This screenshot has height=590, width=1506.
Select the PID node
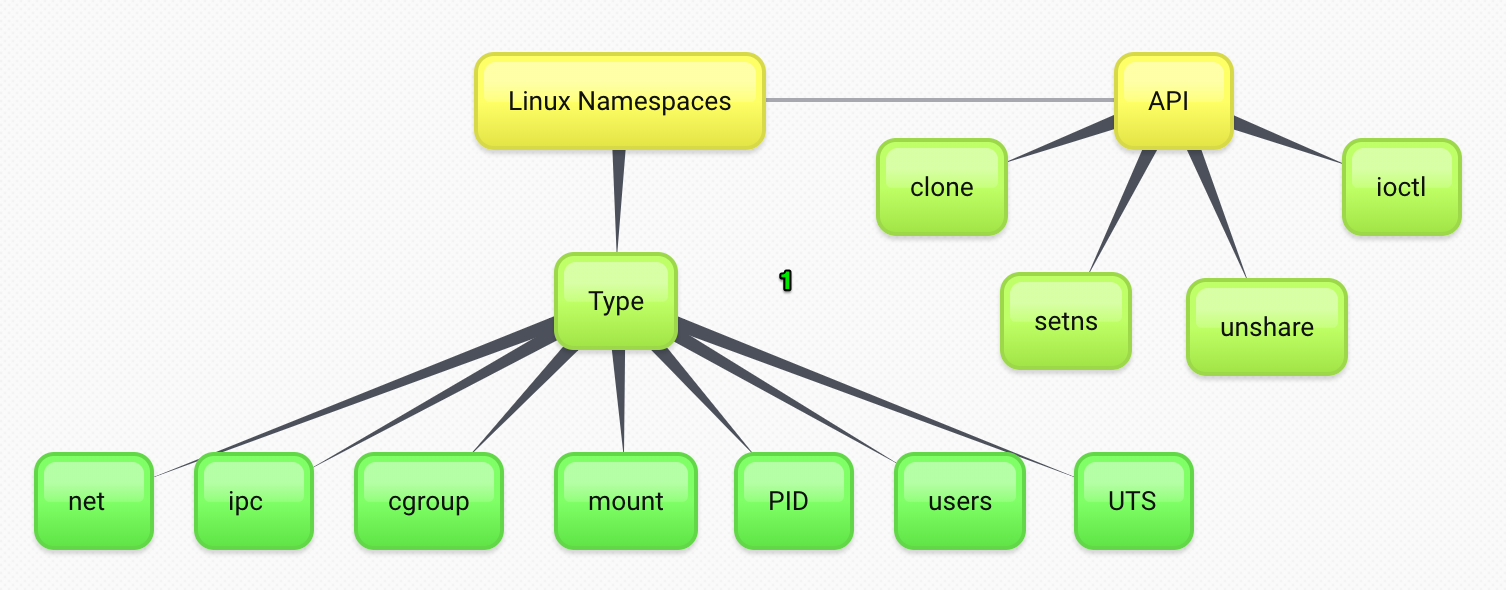[793, 501]
